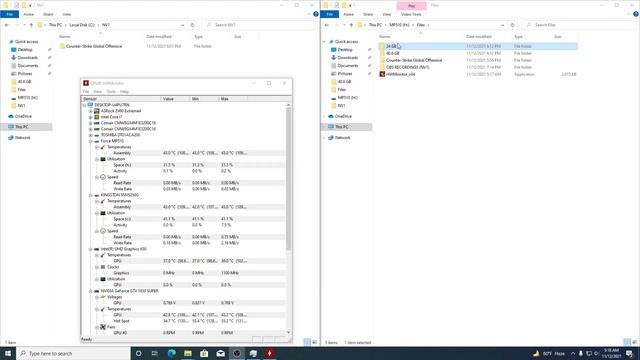Image resolution: width=640 pixels, height=360 pixels.
Task: Click MP510 (H:) breadcrumb in Files window
Action: [x=399, y=25]
